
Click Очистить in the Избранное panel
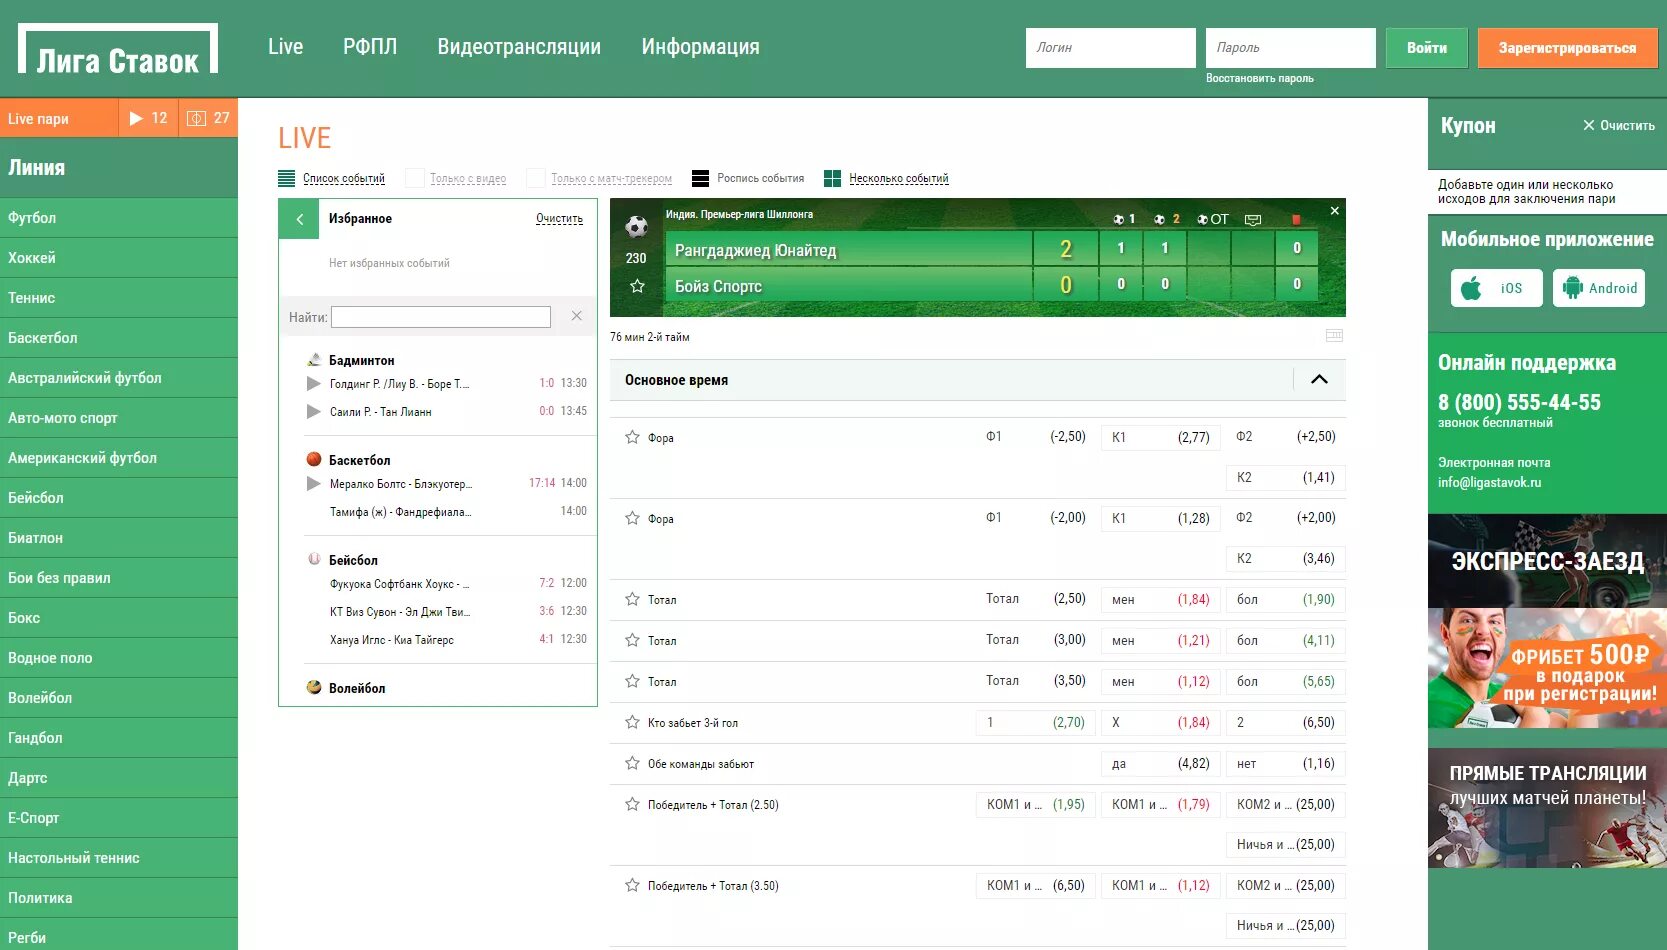(x=559, y=219)
